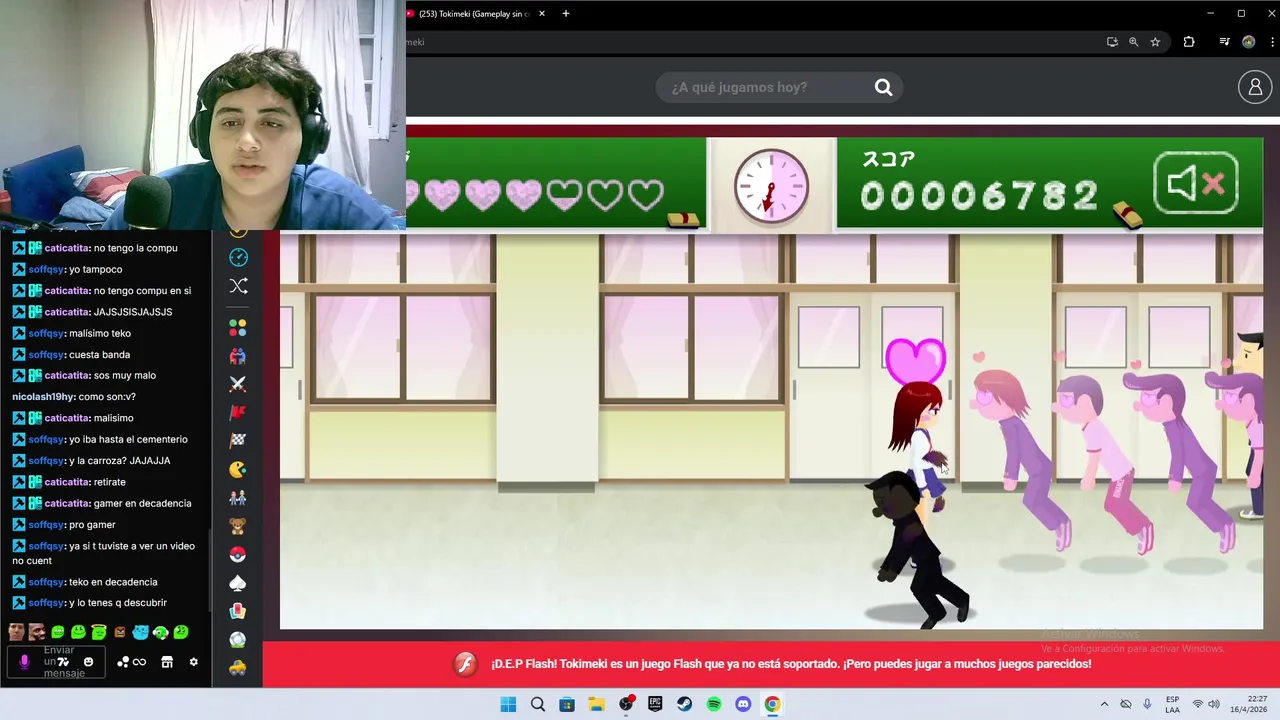The width and height of the screenshot is (1280, 720).
Task: Open the browser extensions puzzle icon
Action: 1189,42
